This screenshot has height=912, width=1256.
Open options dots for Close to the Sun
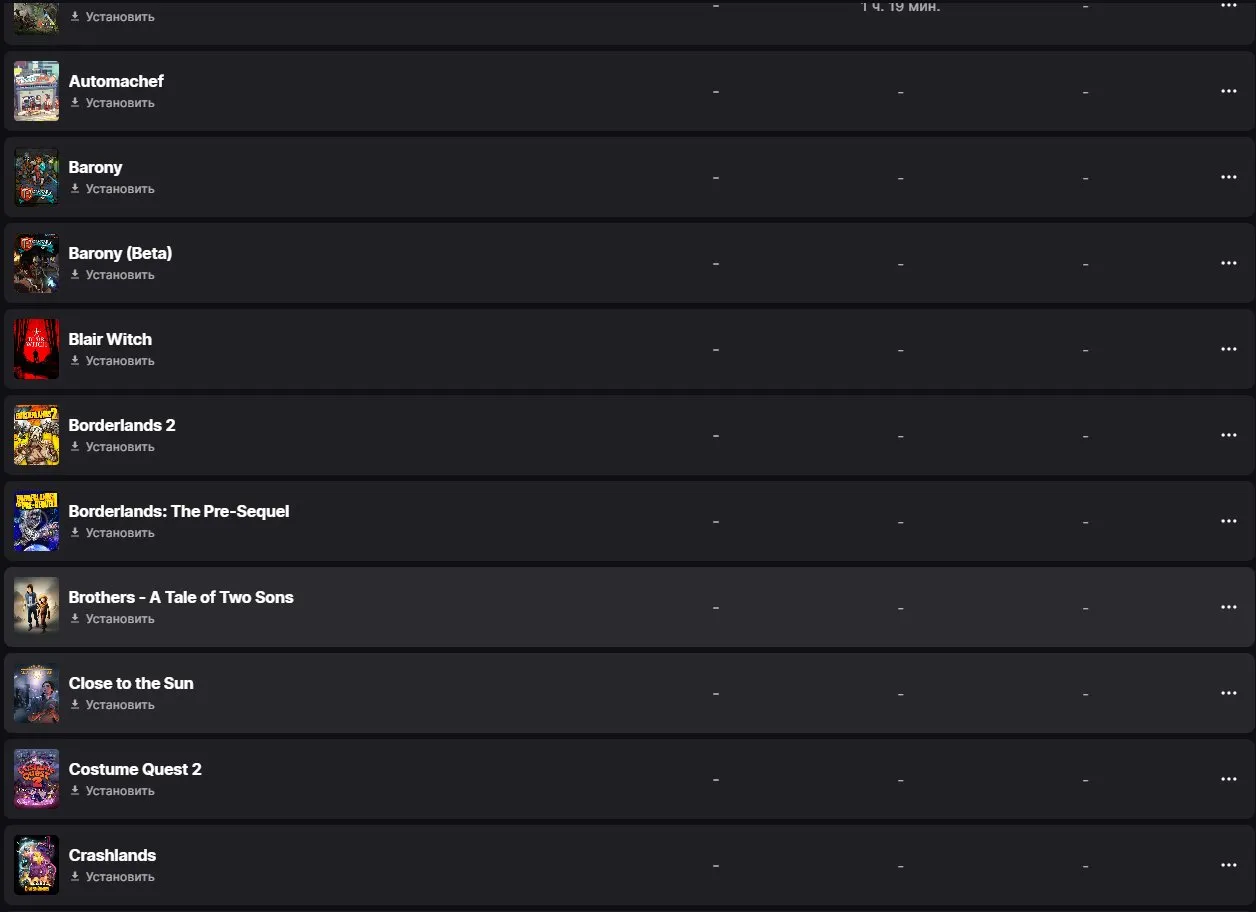click(x=1229, y=693)
